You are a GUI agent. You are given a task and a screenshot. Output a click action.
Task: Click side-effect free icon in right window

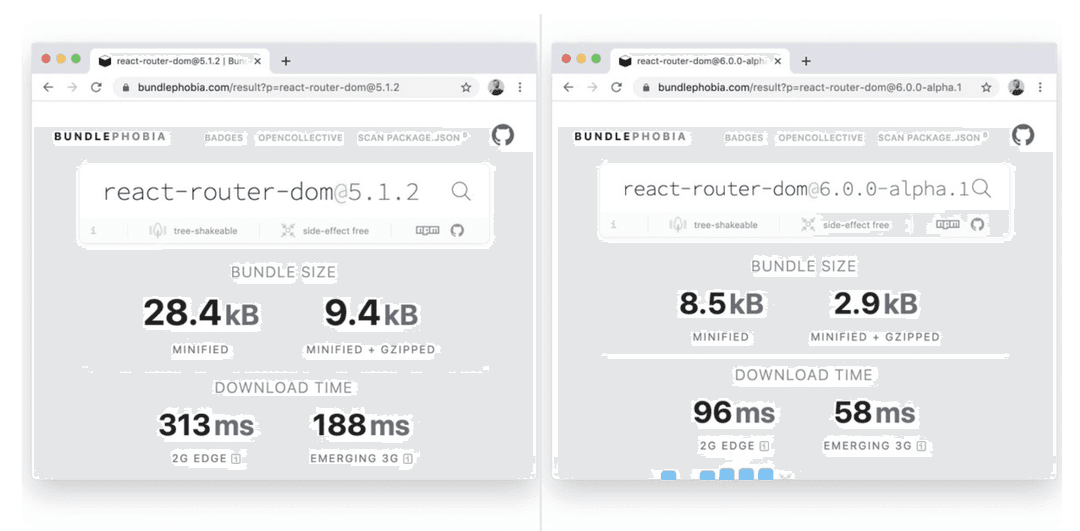coord(808,225)
